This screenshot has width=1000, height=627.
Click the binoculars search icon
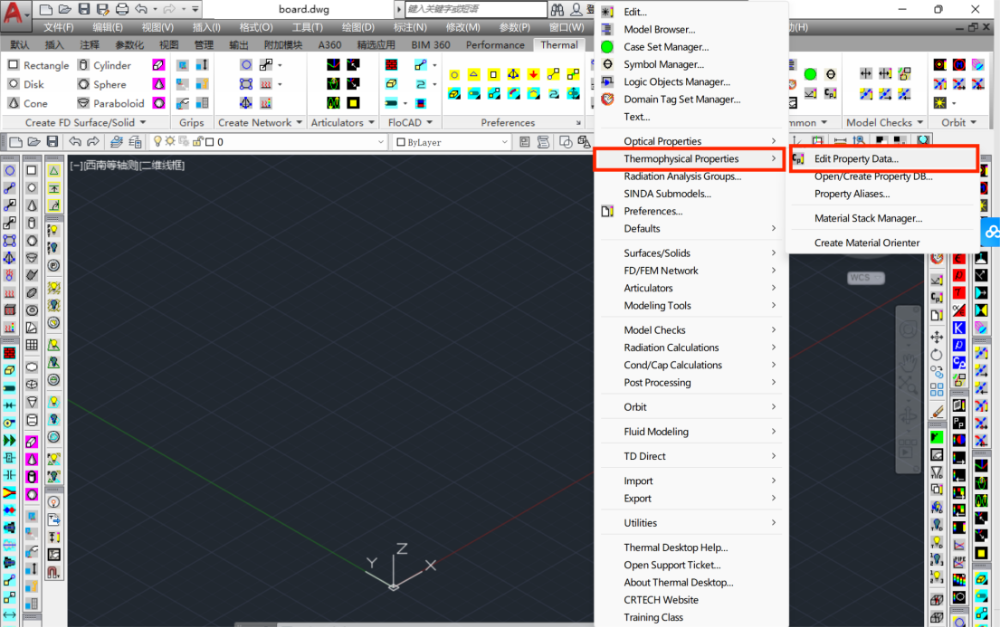(x=557, y=9)
